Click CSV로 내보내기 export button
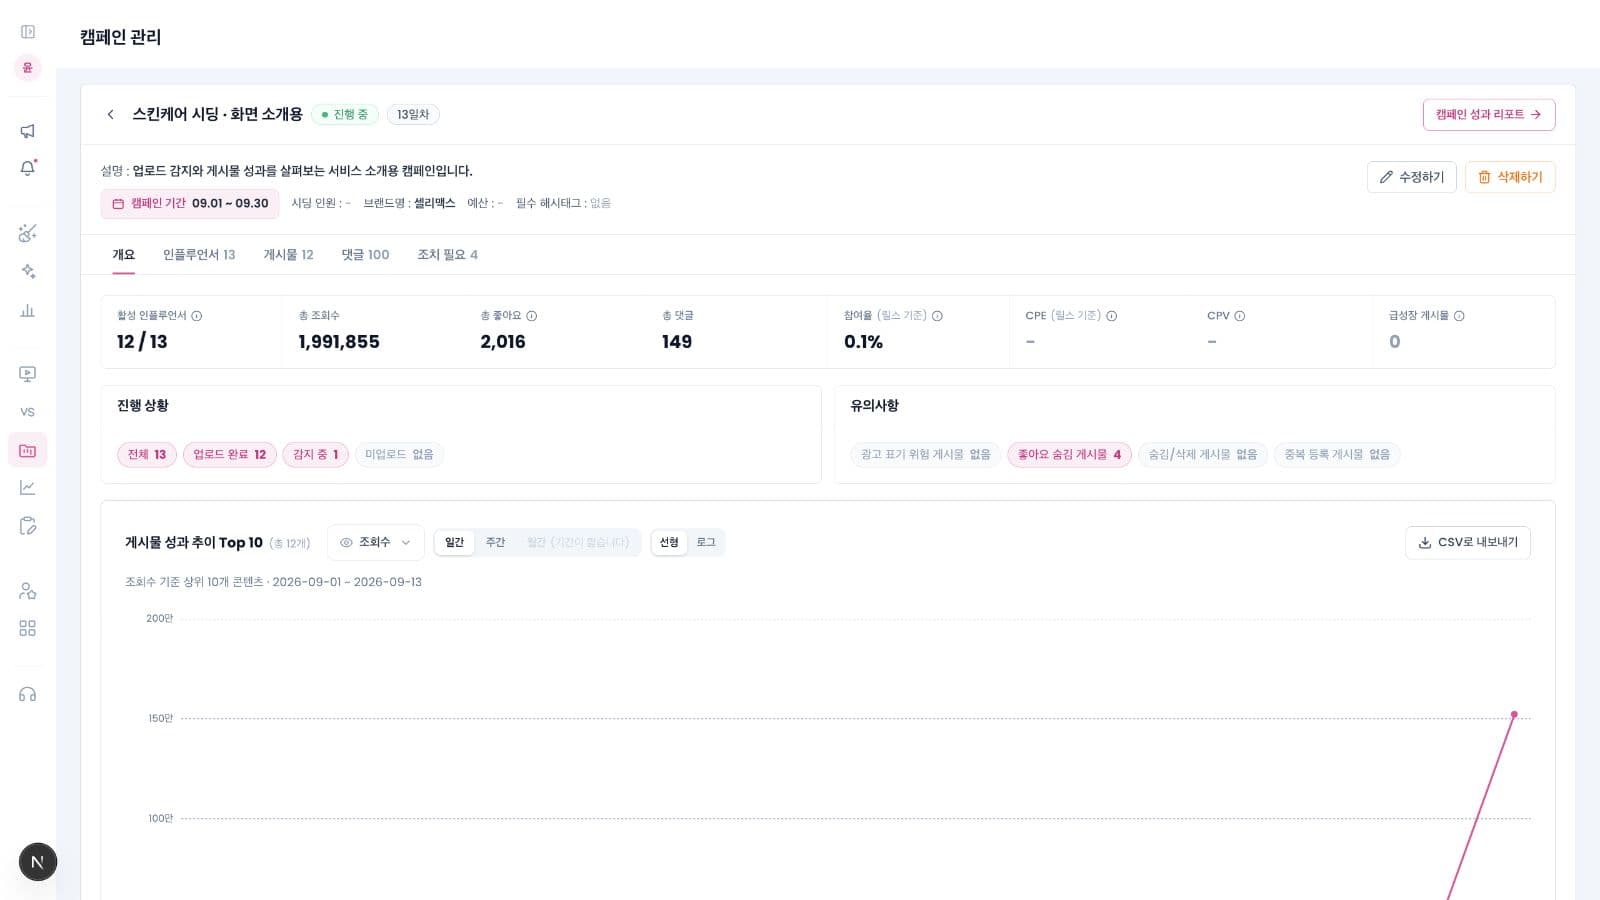This screenshot has width=1600, height=900. (x=1468, y=542)
